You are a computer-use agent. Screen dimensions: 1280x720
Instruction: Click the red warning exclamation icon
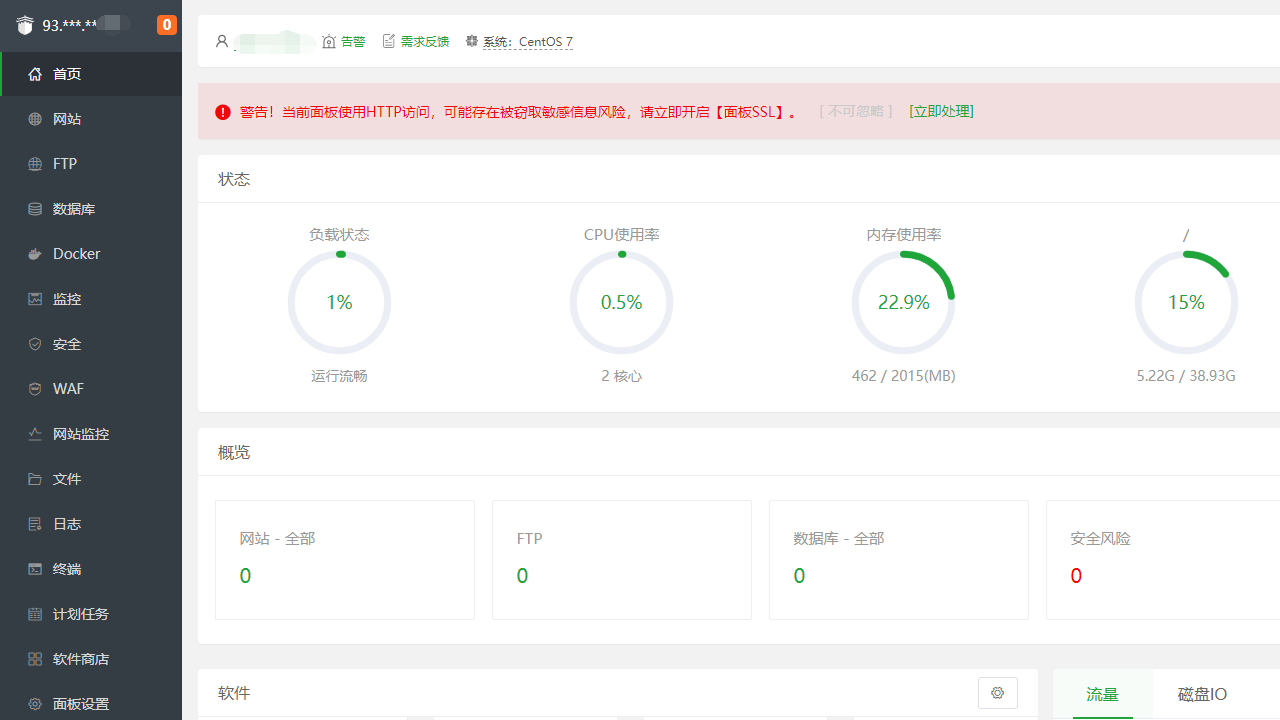(x=223, y=112)
